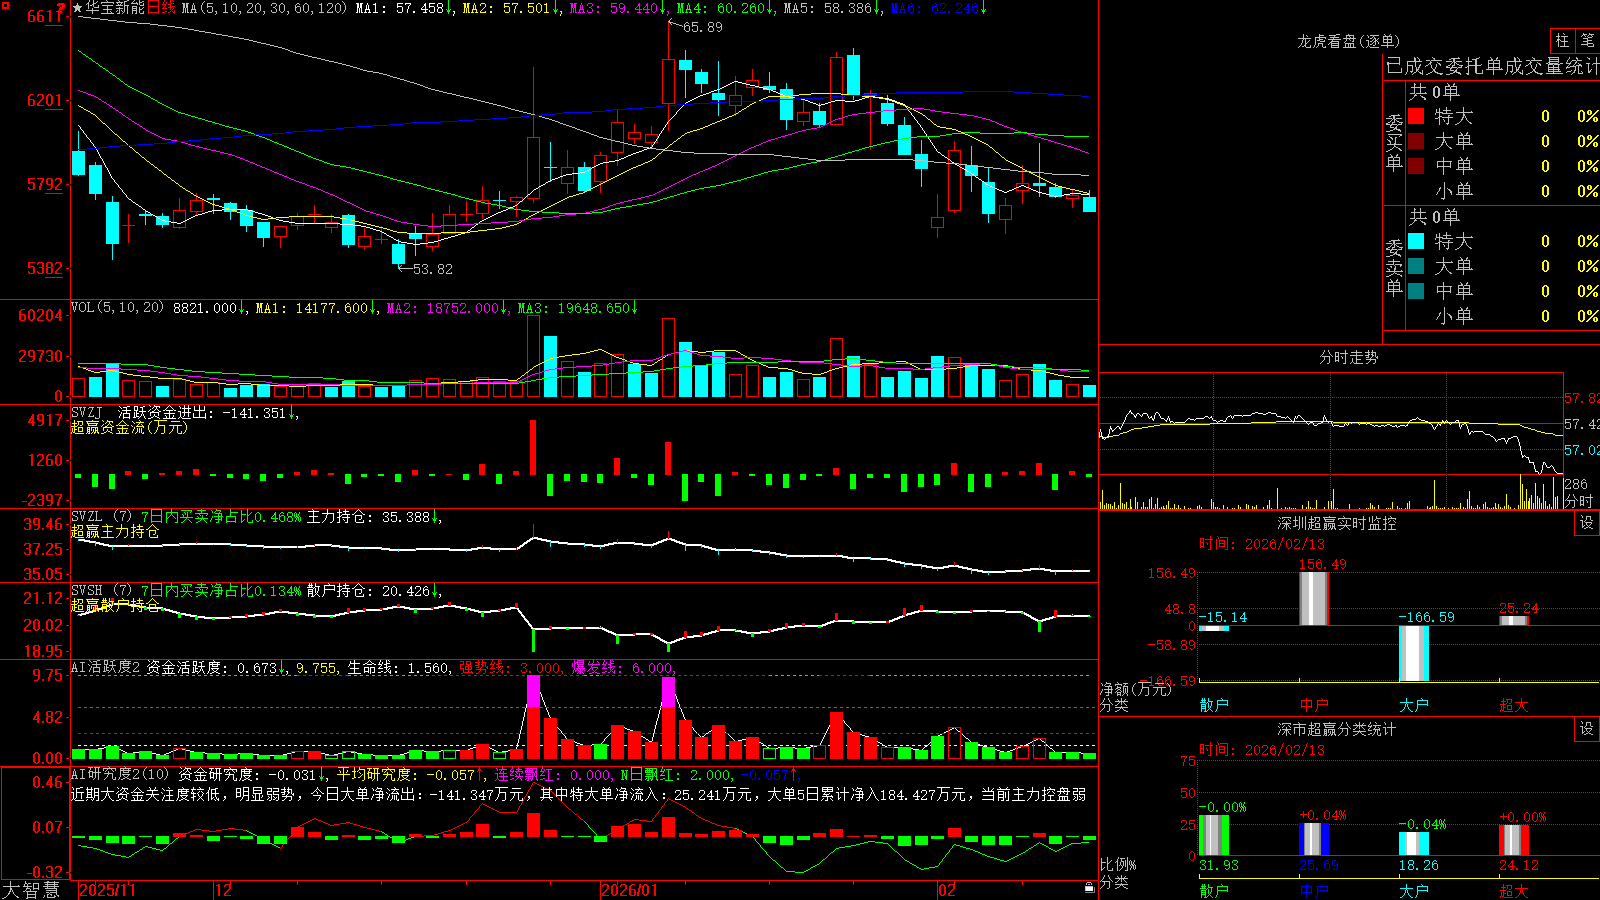
Task: Click 大户 label under 深圳超赢实时监控 chart
Action: click(x=1414, y=705)
